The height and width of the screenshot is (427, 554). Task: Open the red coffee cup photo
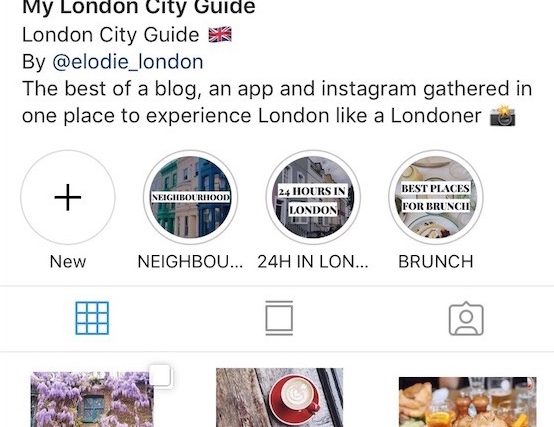[279, 397]
